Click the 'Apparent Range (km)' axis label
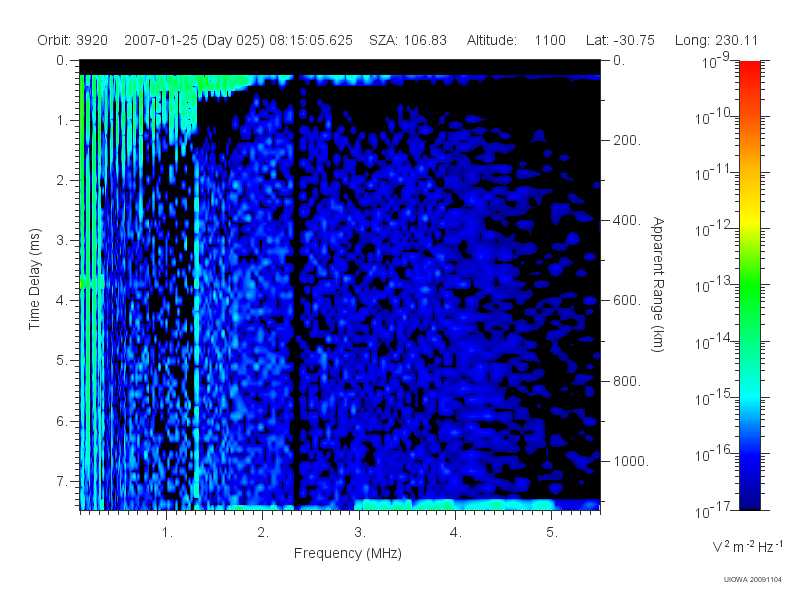This screenshot has width=800, height=600. point(658,284)
